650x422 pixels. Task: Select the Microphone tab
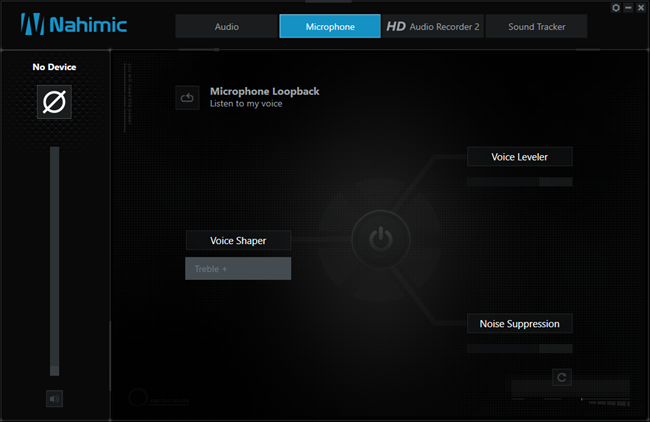(330, 27)
